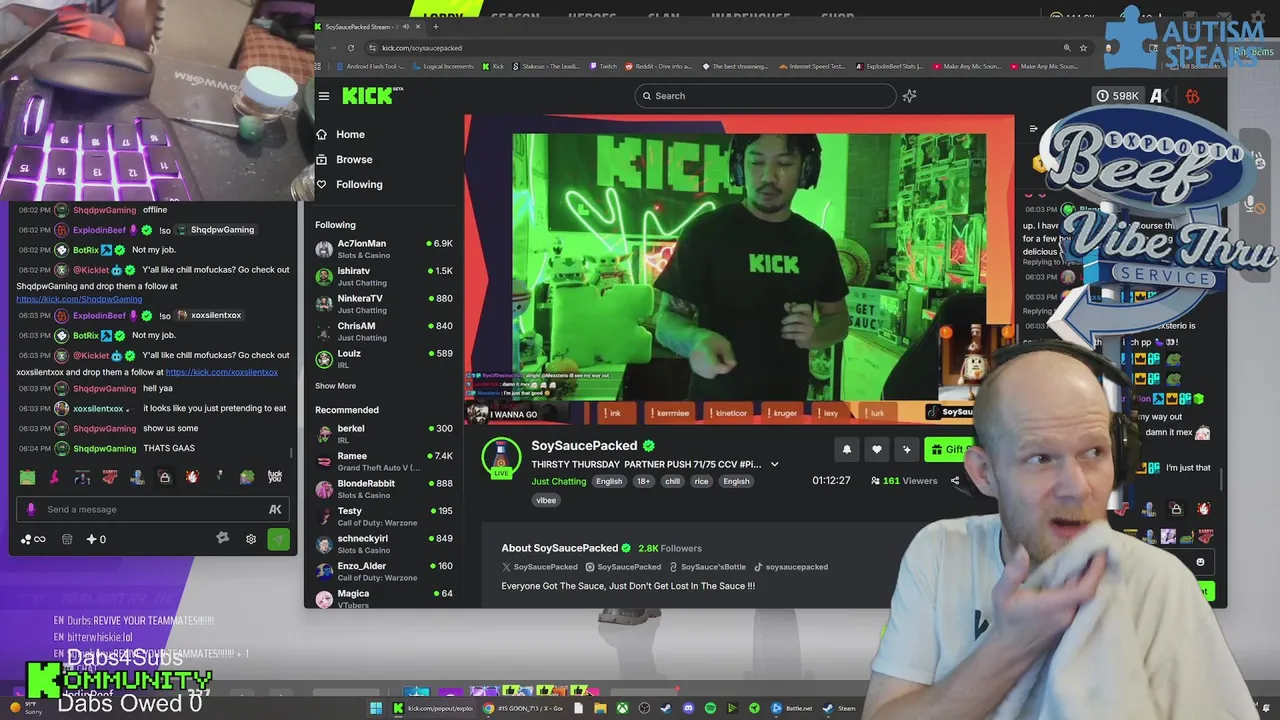Image resolution: width=1280 pixels, height=720 pixels.
Task: Select the vibee tag
Action: pyautogui.click(x=546, y=500)
